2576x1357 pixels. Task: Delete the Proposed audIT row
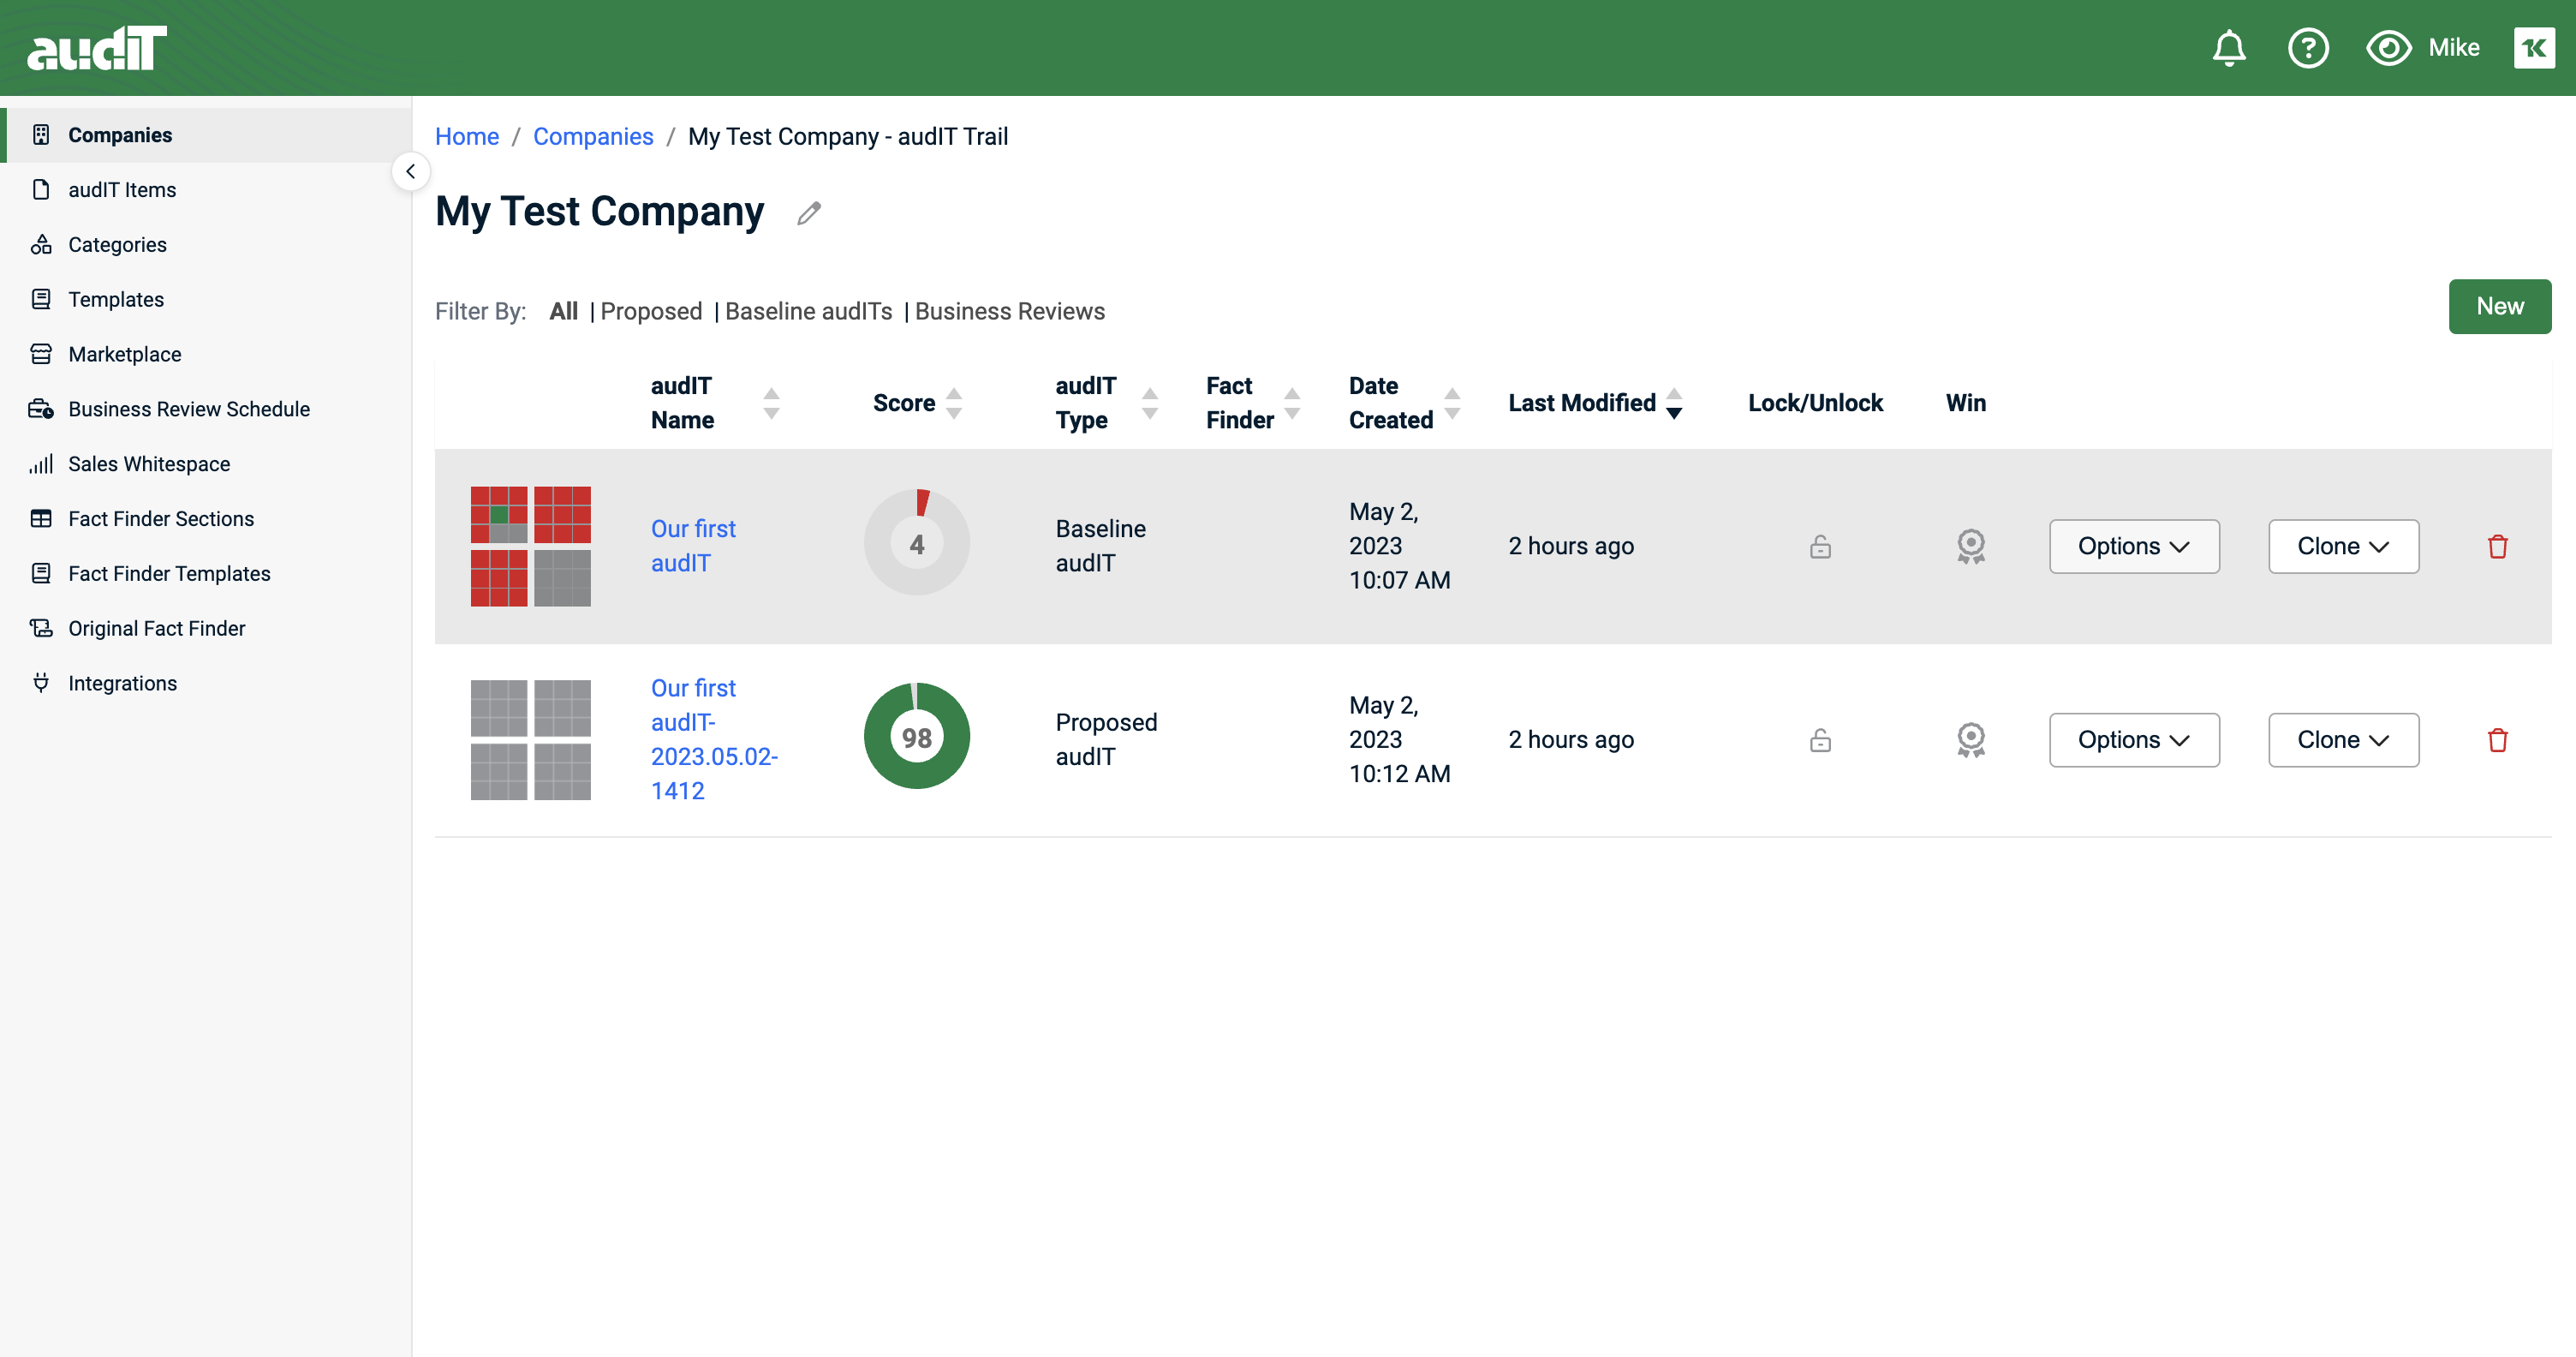[x=2497, y=740]
